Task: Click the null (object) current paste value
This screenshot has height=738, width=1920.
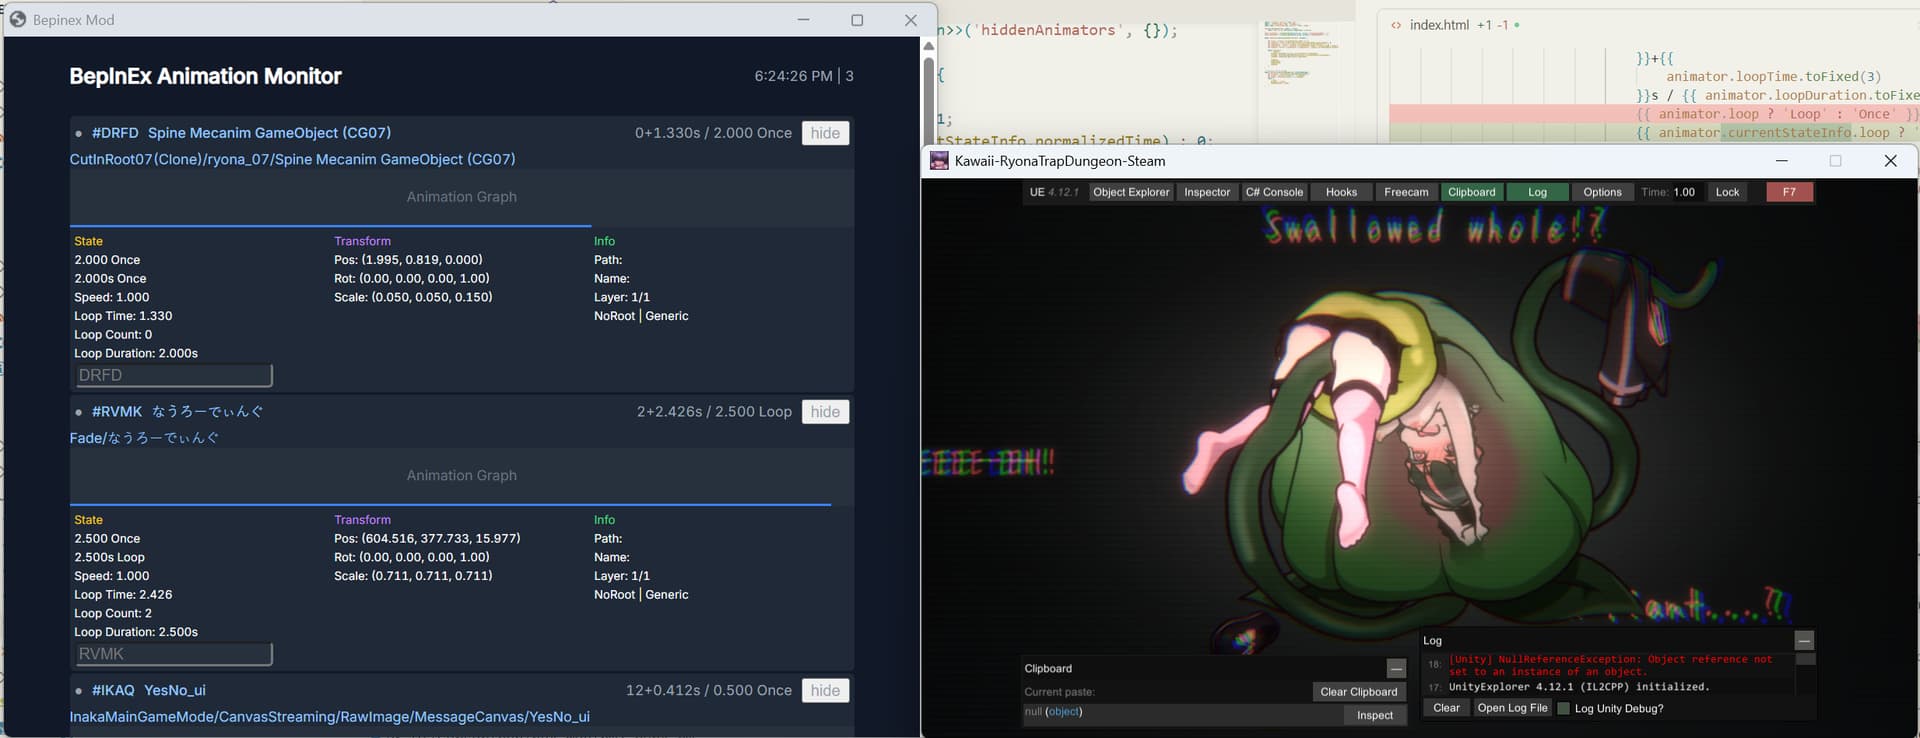Action: pos(1053,712)
